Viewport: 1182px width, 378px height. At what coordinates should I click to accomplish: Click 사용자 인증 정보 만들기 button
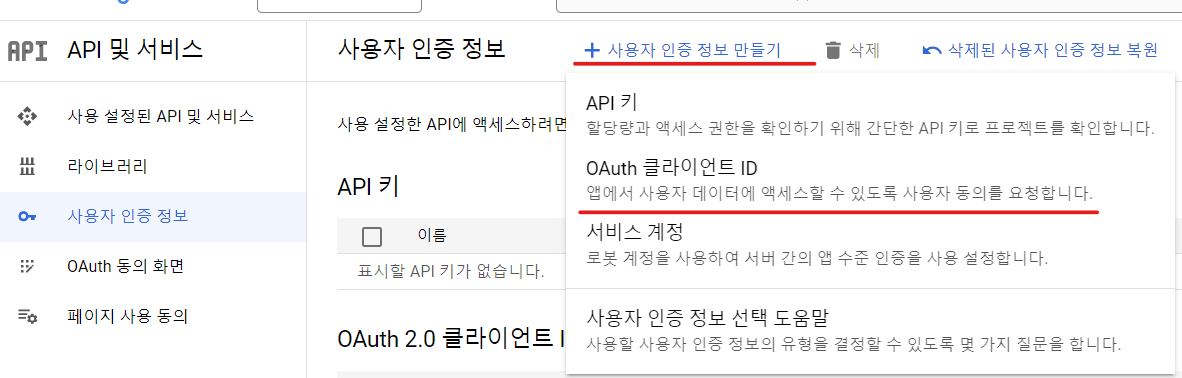(x=683, y=51)
